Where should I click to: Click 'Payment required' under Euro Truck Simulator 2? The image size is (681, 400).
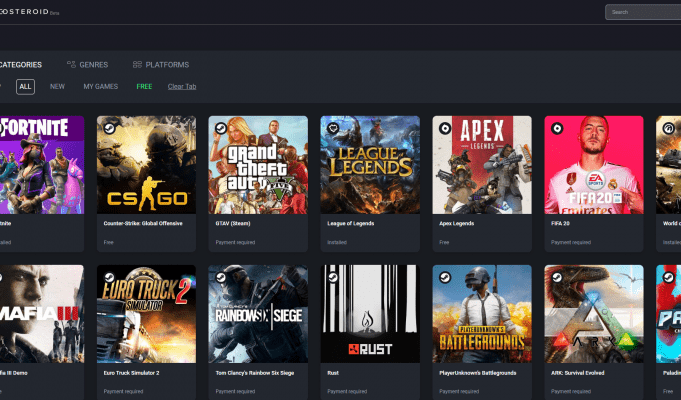click(x=123, y=391)
